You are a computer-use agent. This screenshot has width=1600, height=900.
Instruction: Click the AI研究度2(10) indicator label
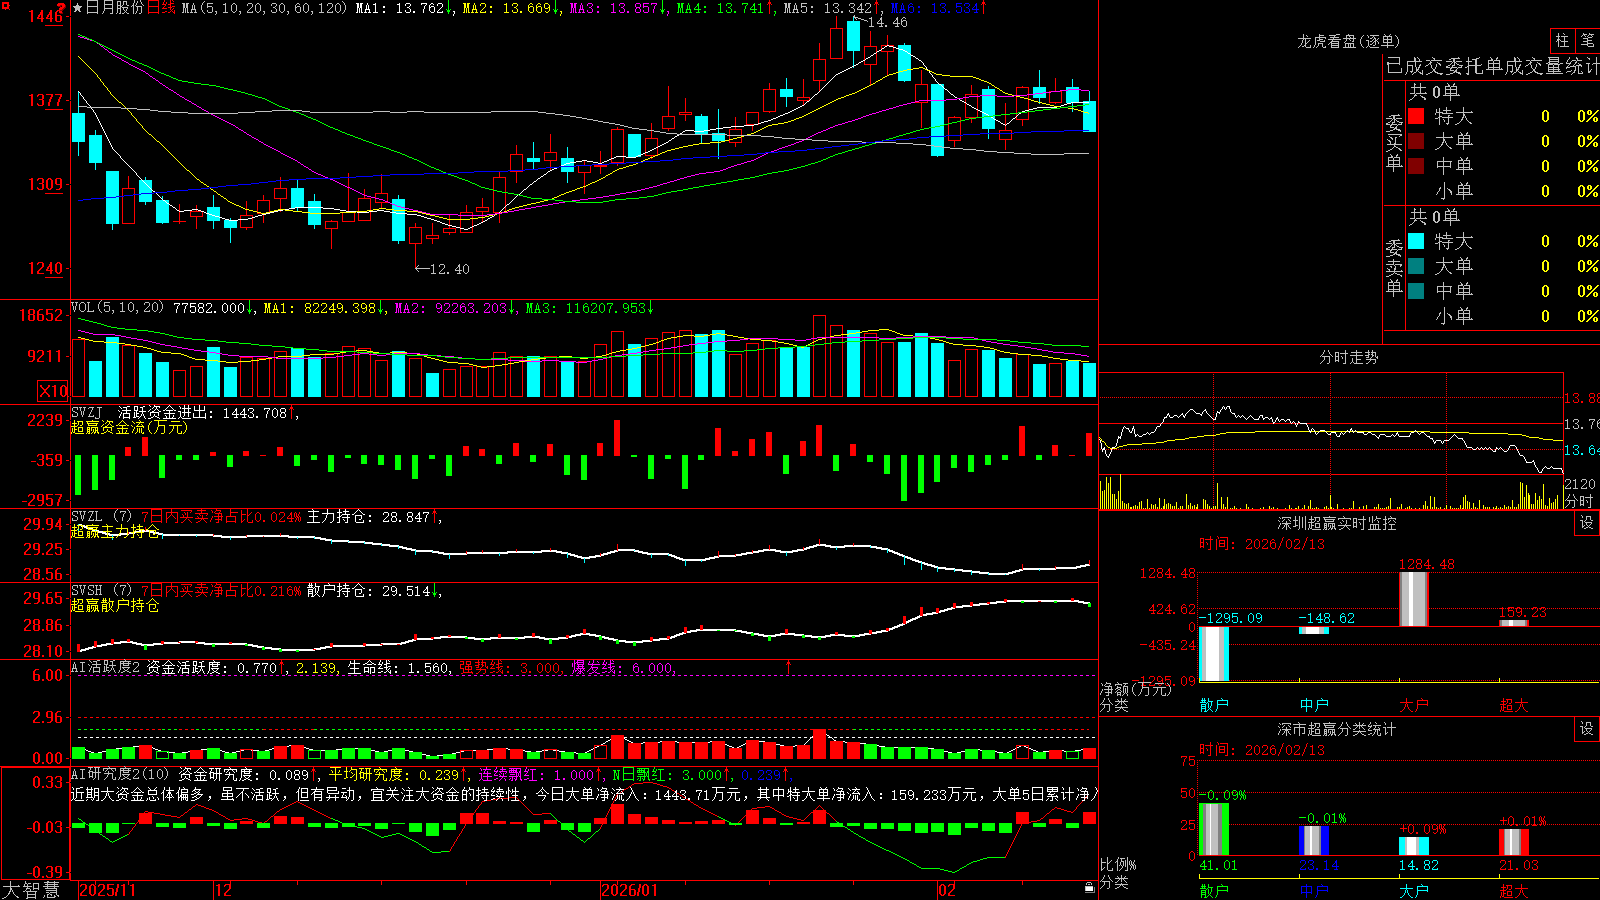120,774
